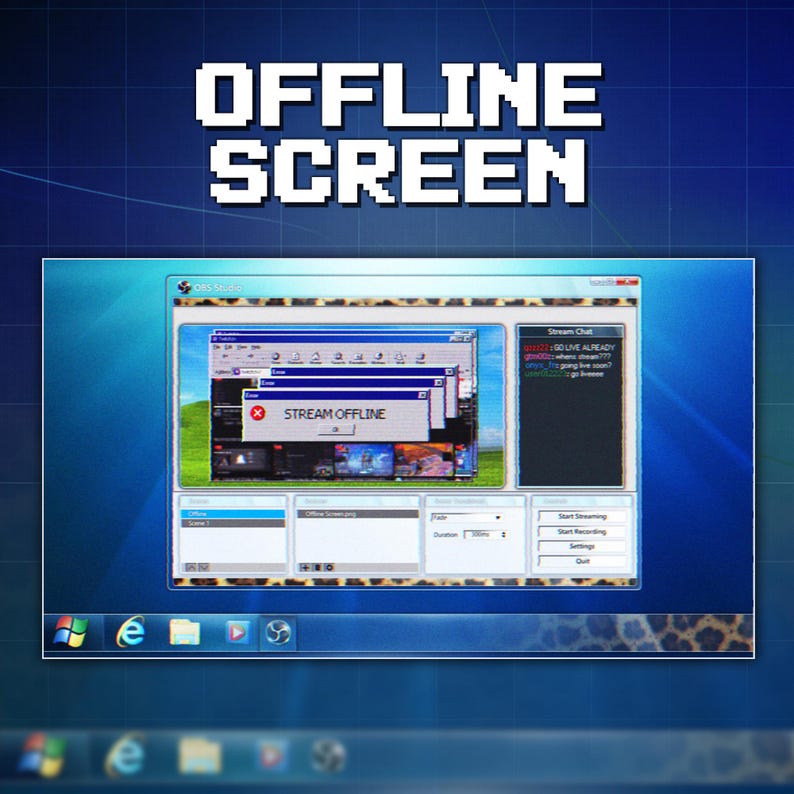The image size is (794, 794).
Task: Close the front STREAM OFFLINE Error dialog
Action: click(422, 395)
